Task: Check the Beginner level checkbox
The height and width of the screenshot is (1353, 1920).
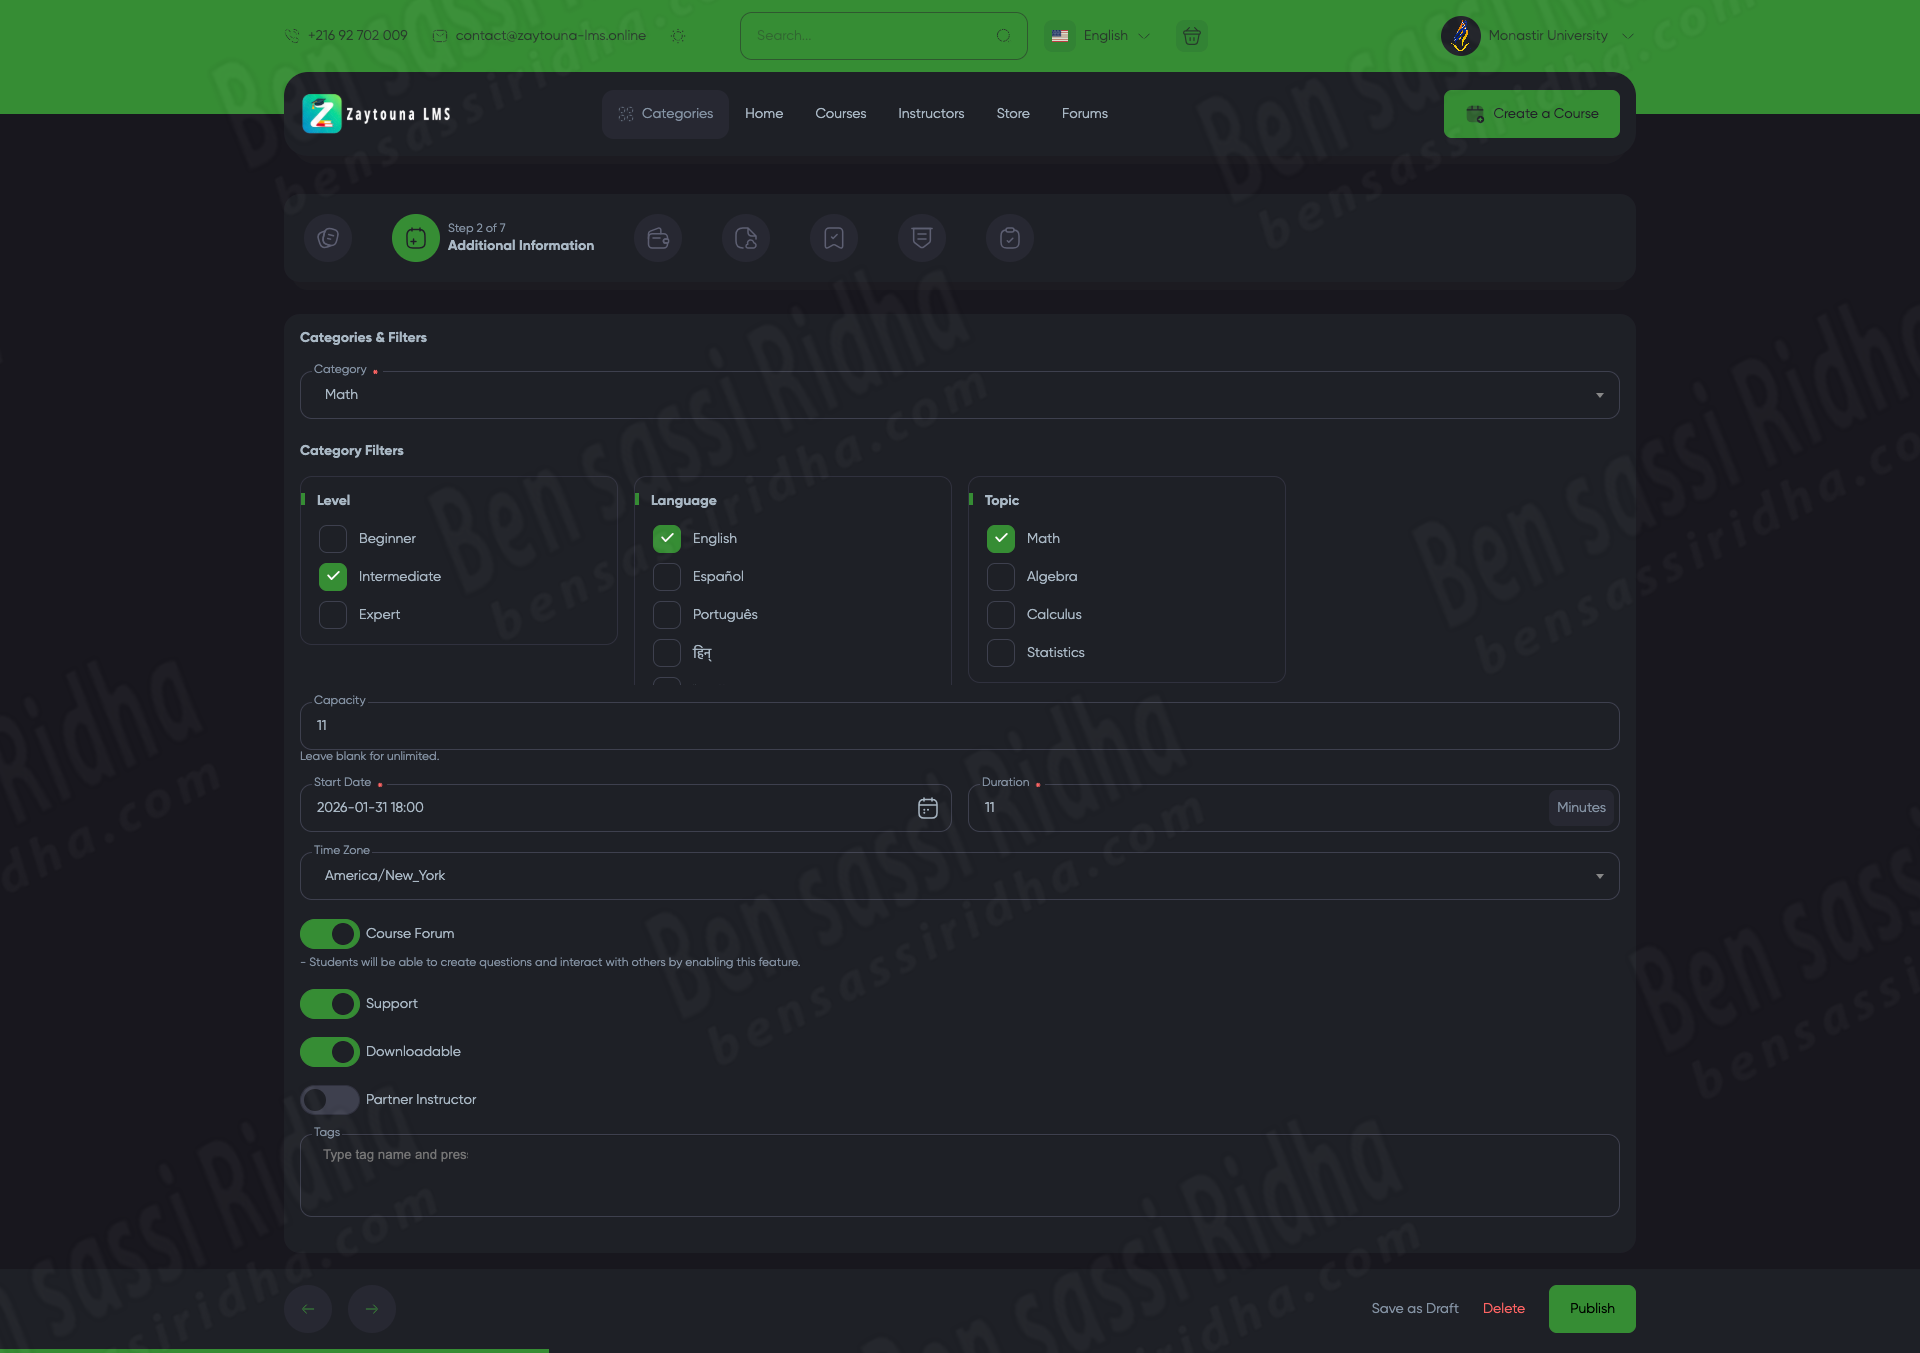Action: [x=333, y=539]
